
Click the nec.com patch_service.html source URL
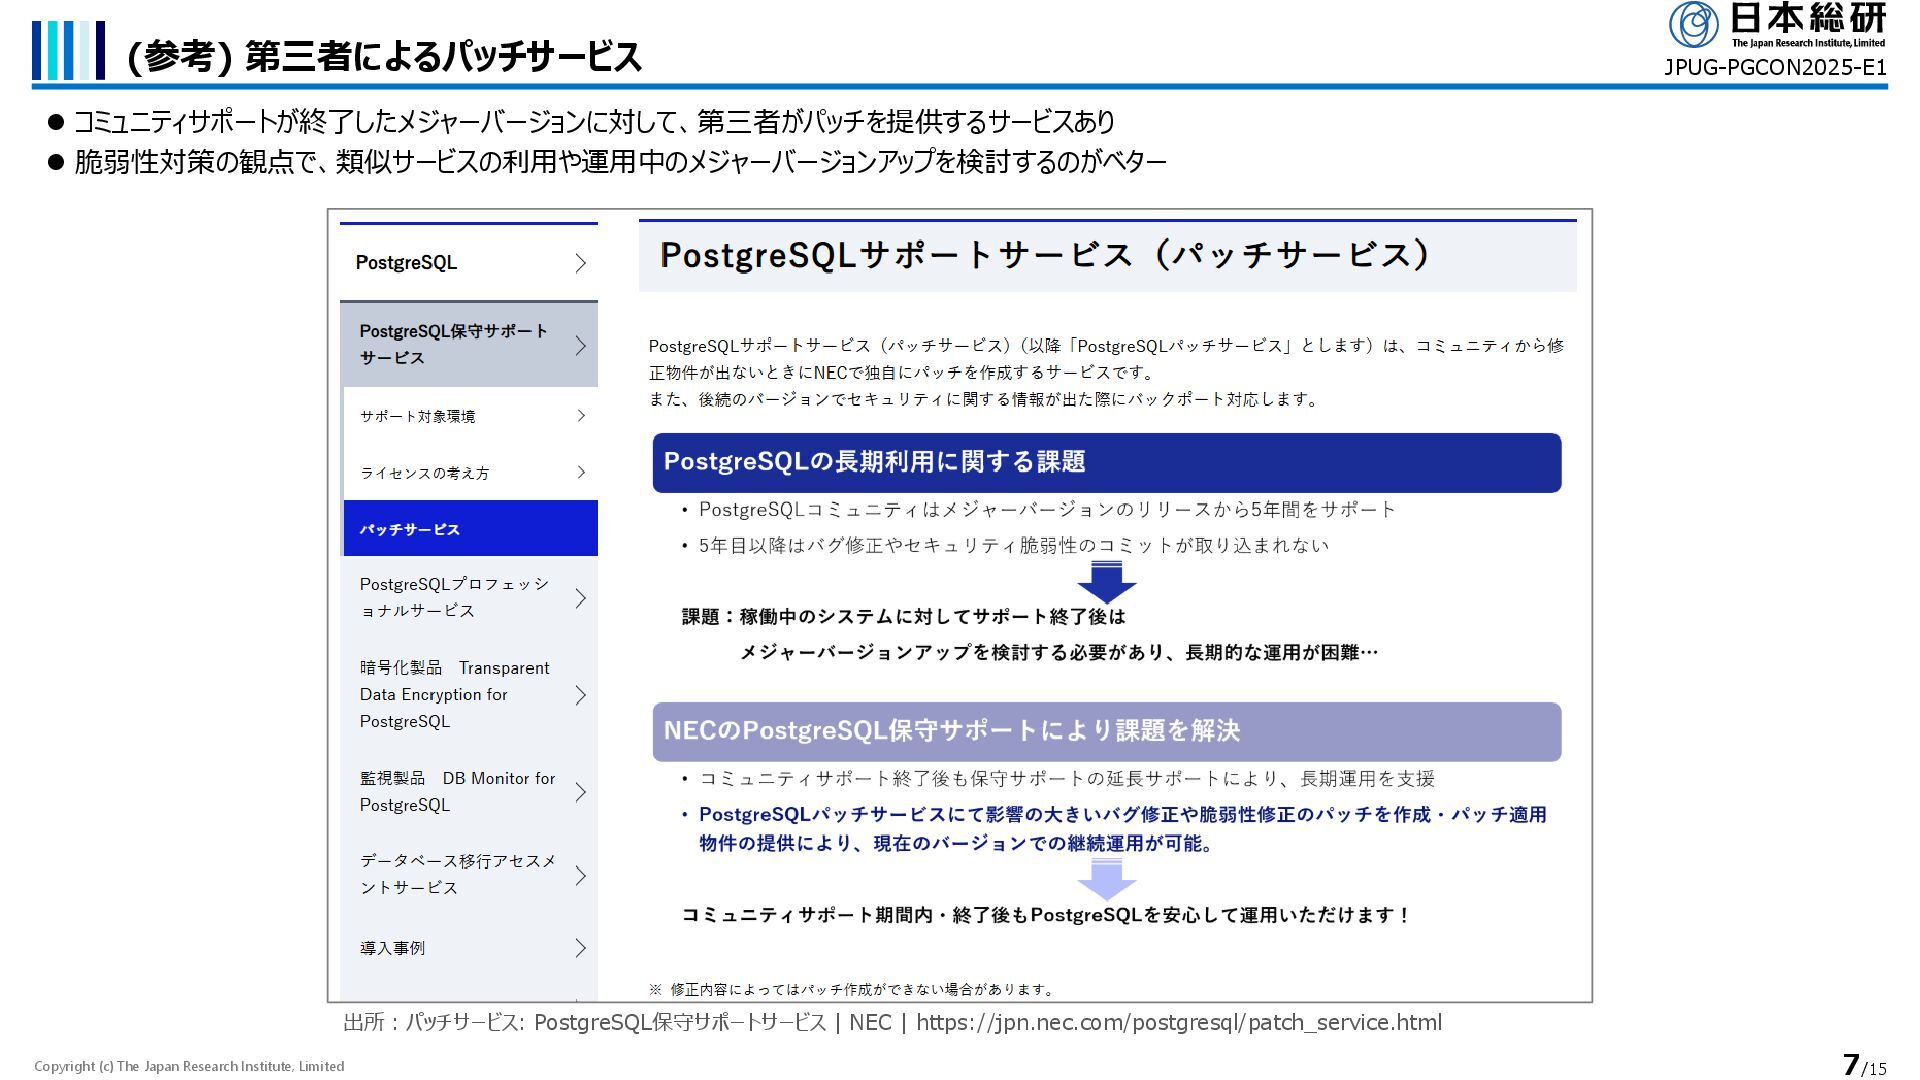[x=1178, y=1022]
